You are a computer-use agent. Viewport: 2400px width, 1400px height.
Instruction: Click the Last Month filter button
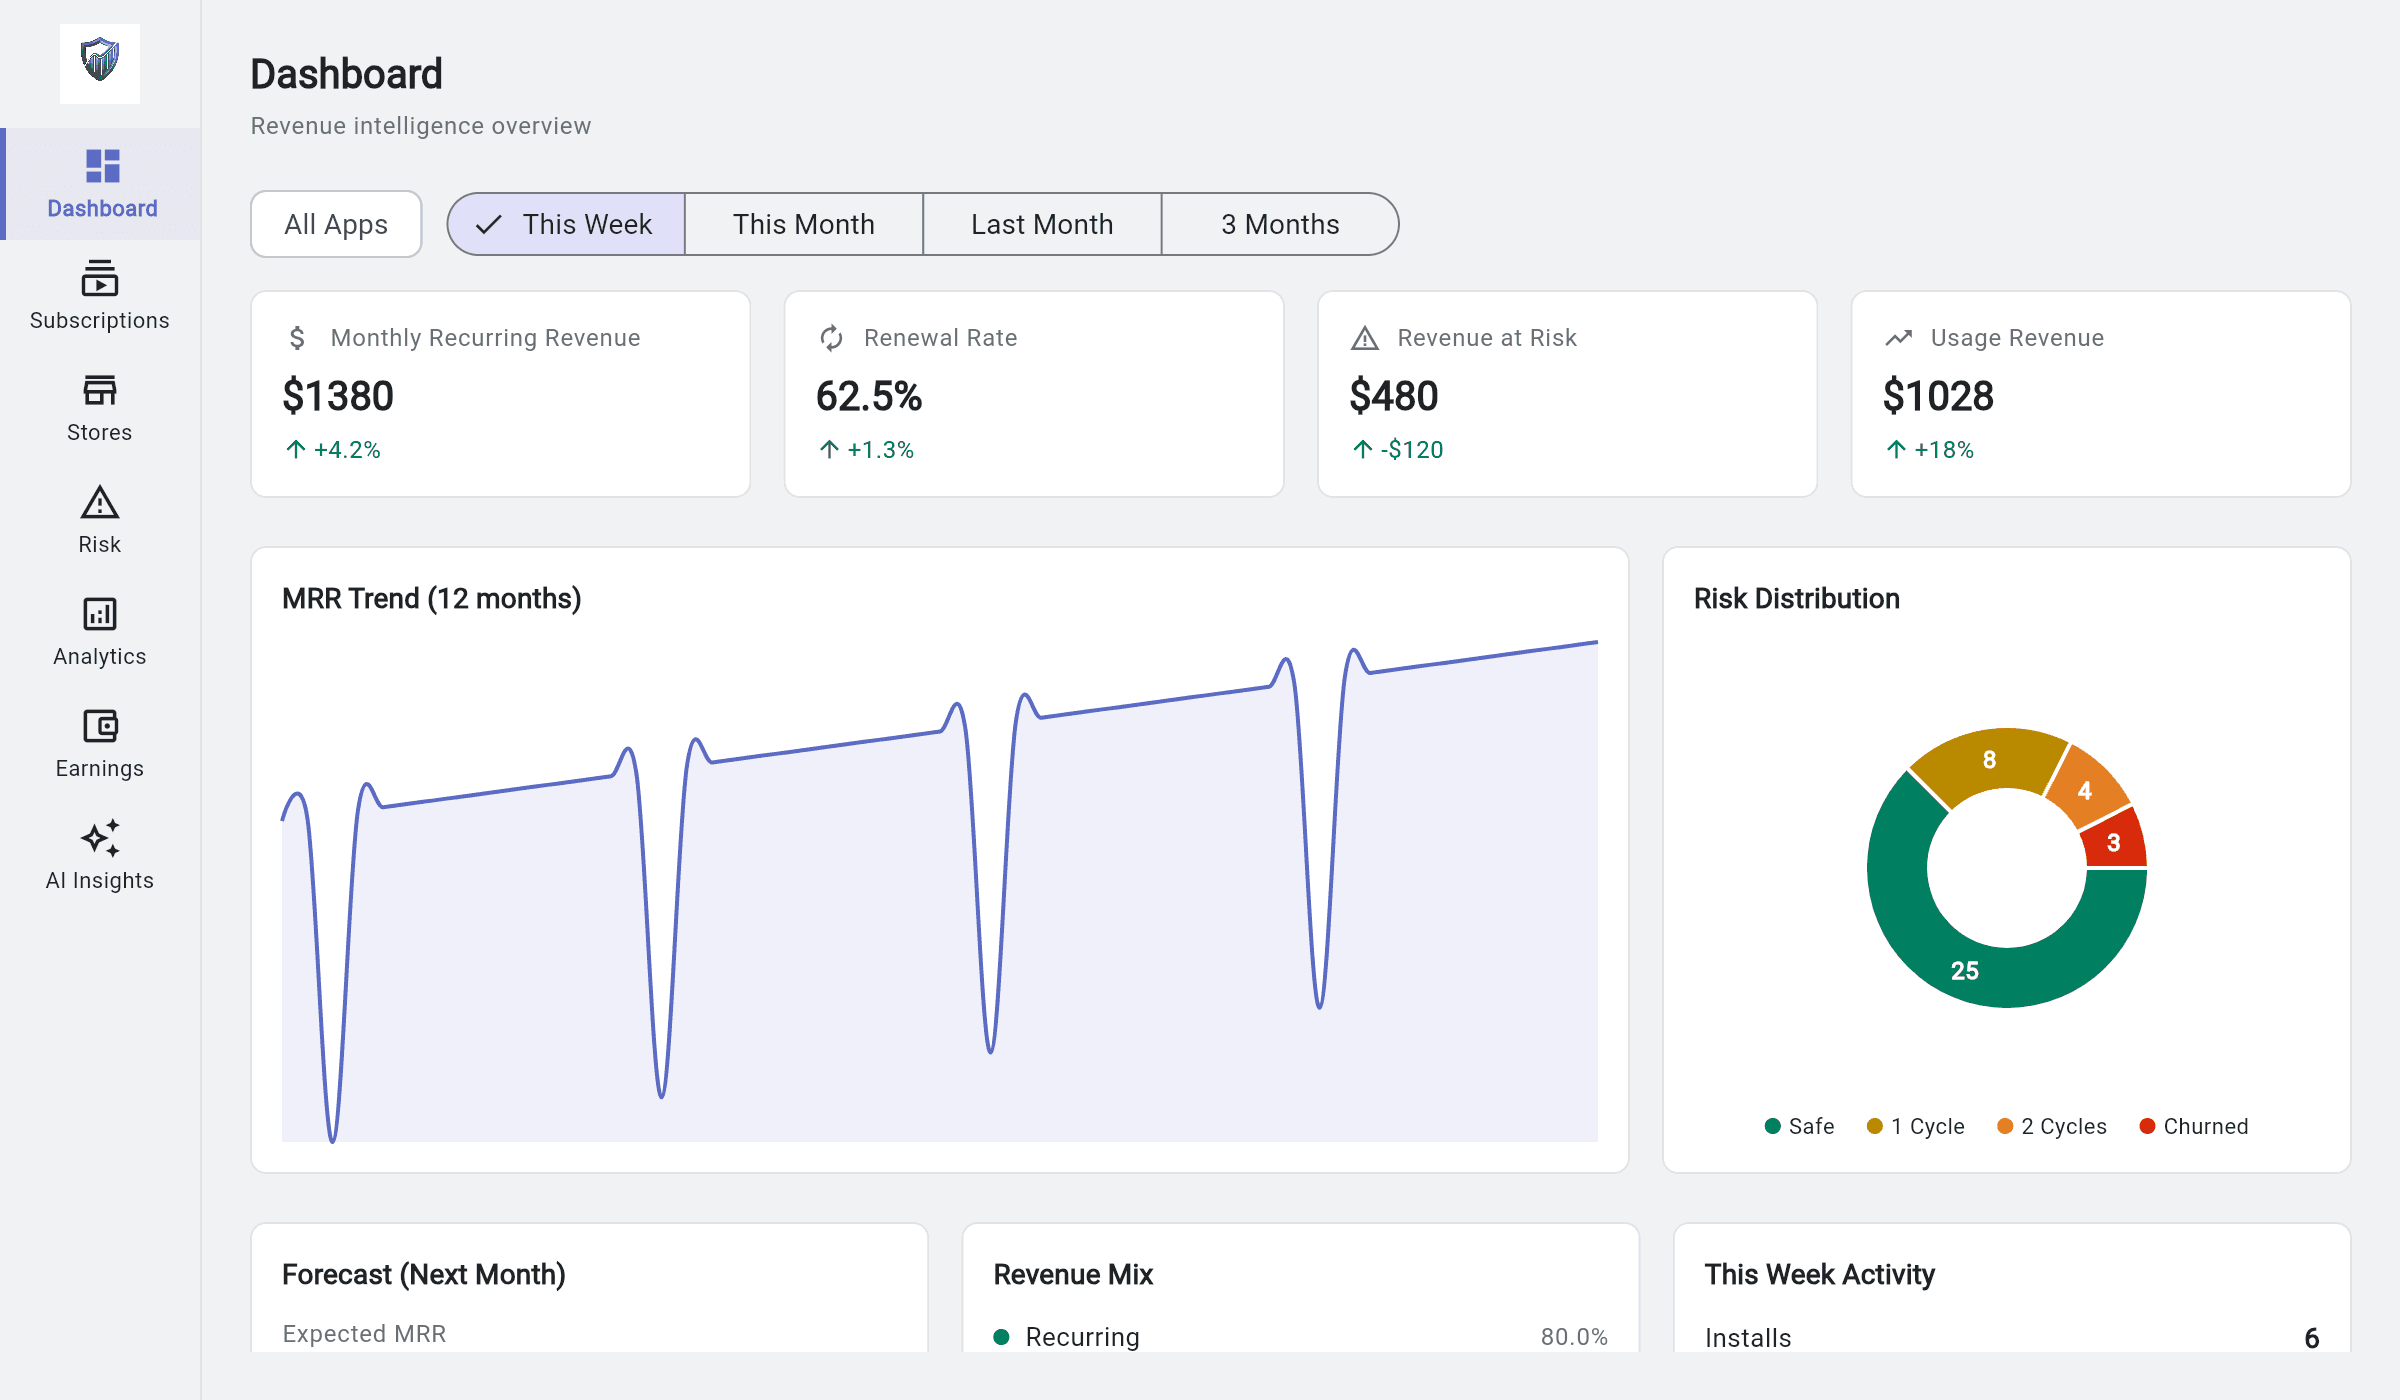(x=1041, y=224)
